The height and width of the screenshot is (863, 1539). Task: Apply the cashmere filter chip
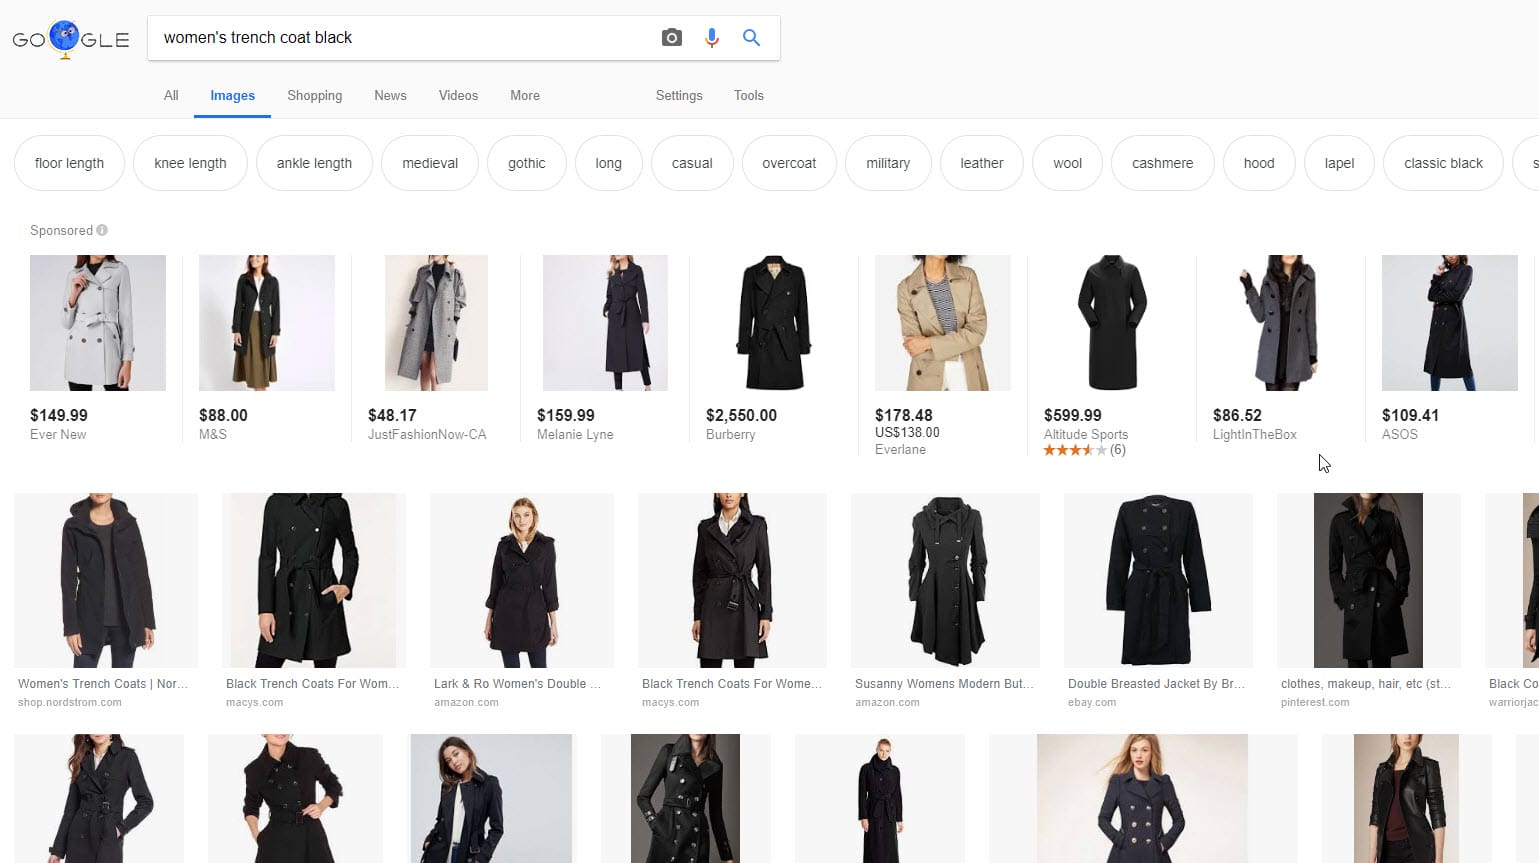[x=1162, y=162]
